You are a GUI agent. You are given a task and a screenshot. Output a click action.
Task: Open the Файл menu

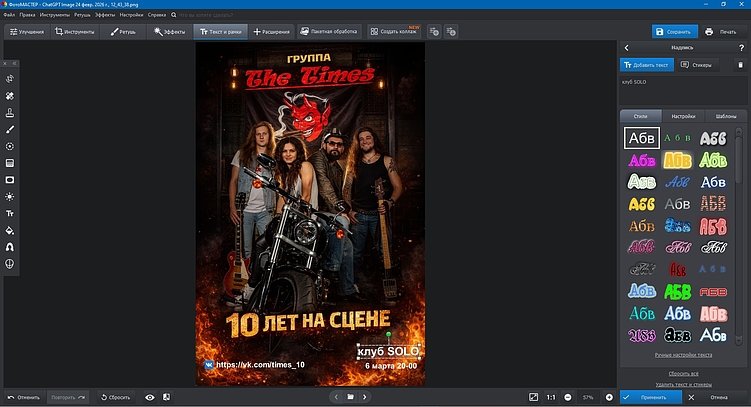coord(9,15)
